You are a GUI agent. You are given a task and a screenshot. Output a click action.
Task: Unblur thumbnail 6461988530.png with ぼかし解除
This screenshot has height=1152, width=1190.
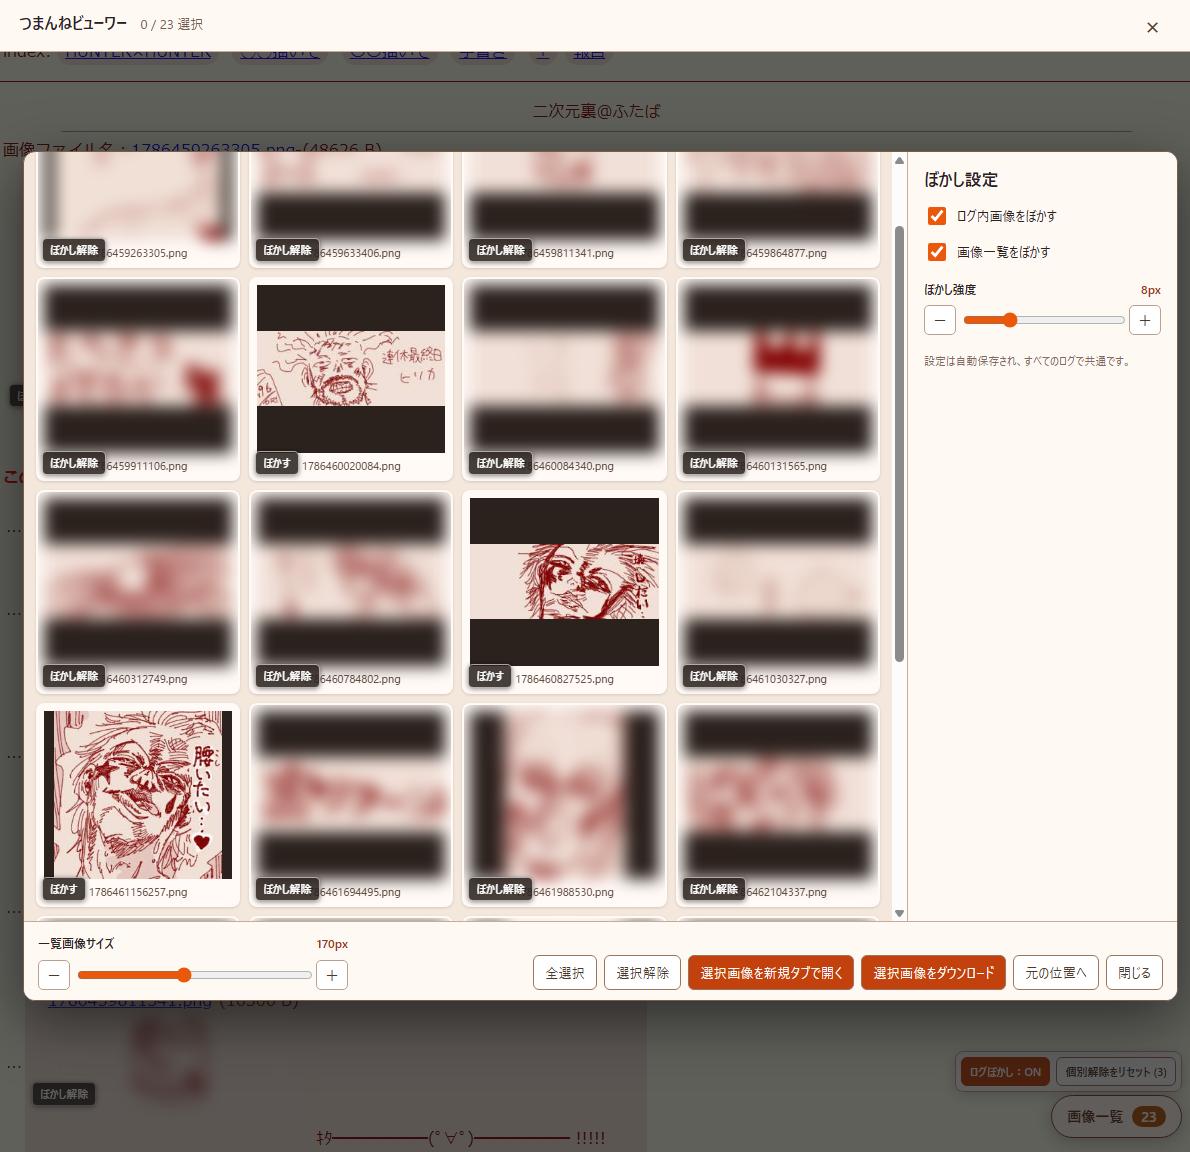500,889
